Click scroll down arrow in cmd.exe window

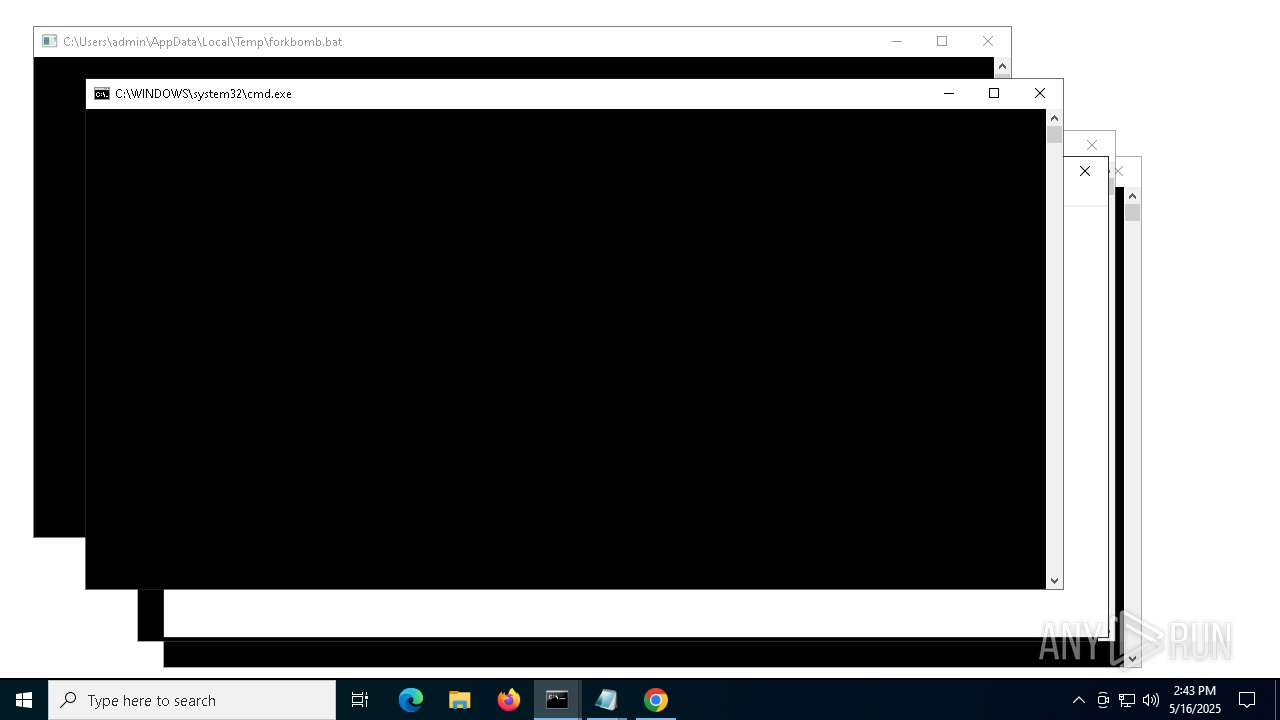point(1054,580)
